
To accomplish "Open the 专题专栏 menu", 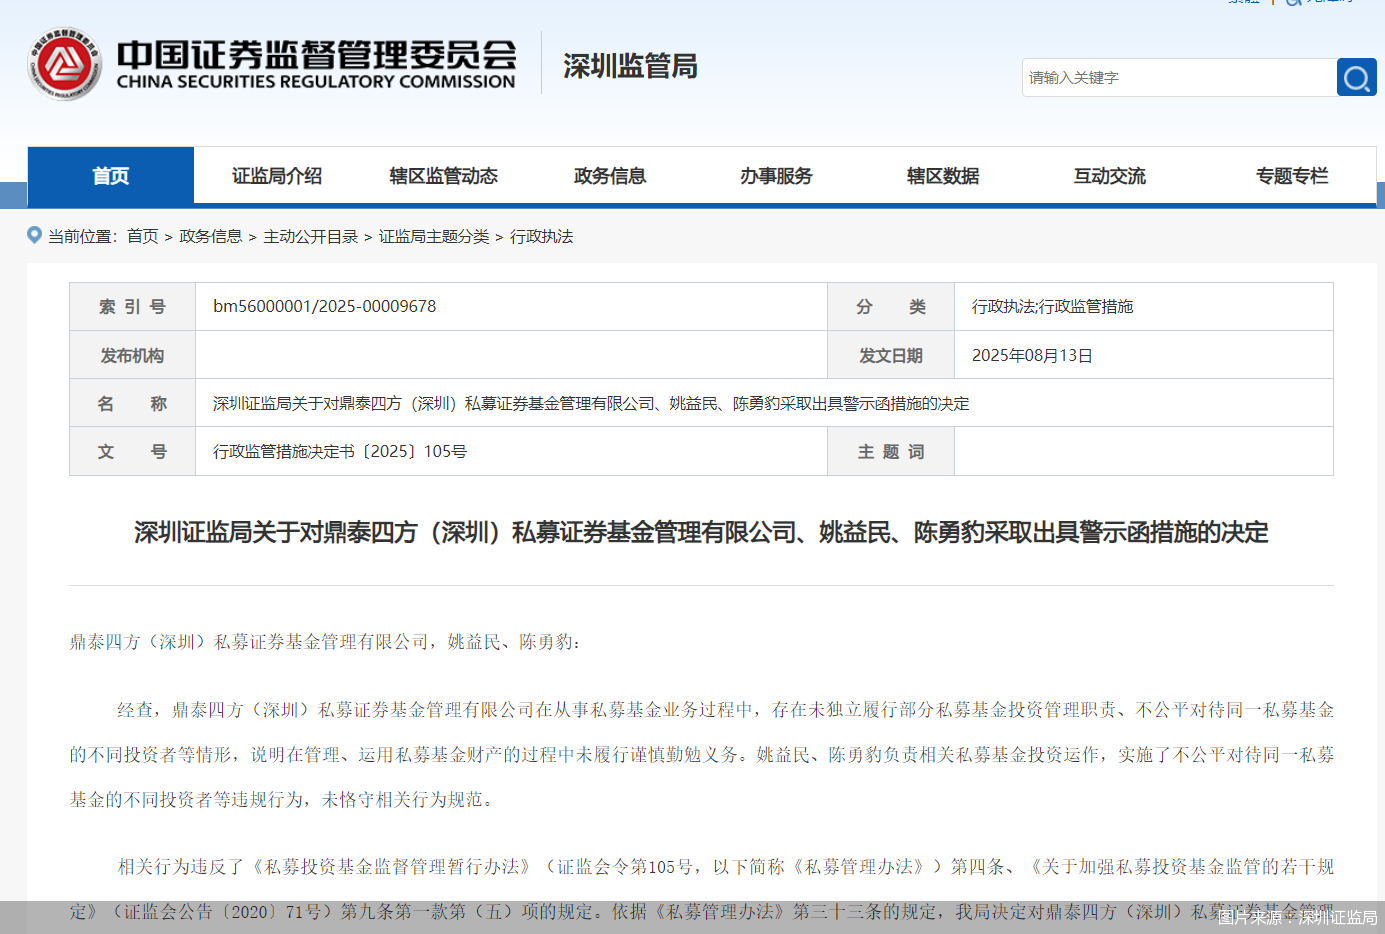I will pyautogui.click(x=1292, y=175).
